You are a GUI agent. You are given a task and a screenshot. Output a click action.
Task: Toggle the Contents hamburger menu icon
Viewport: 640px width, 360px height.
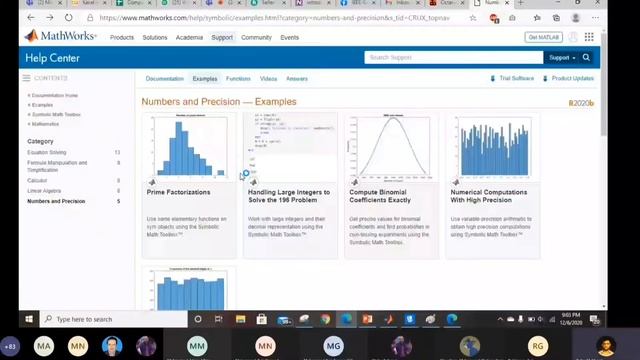[27, 78]
